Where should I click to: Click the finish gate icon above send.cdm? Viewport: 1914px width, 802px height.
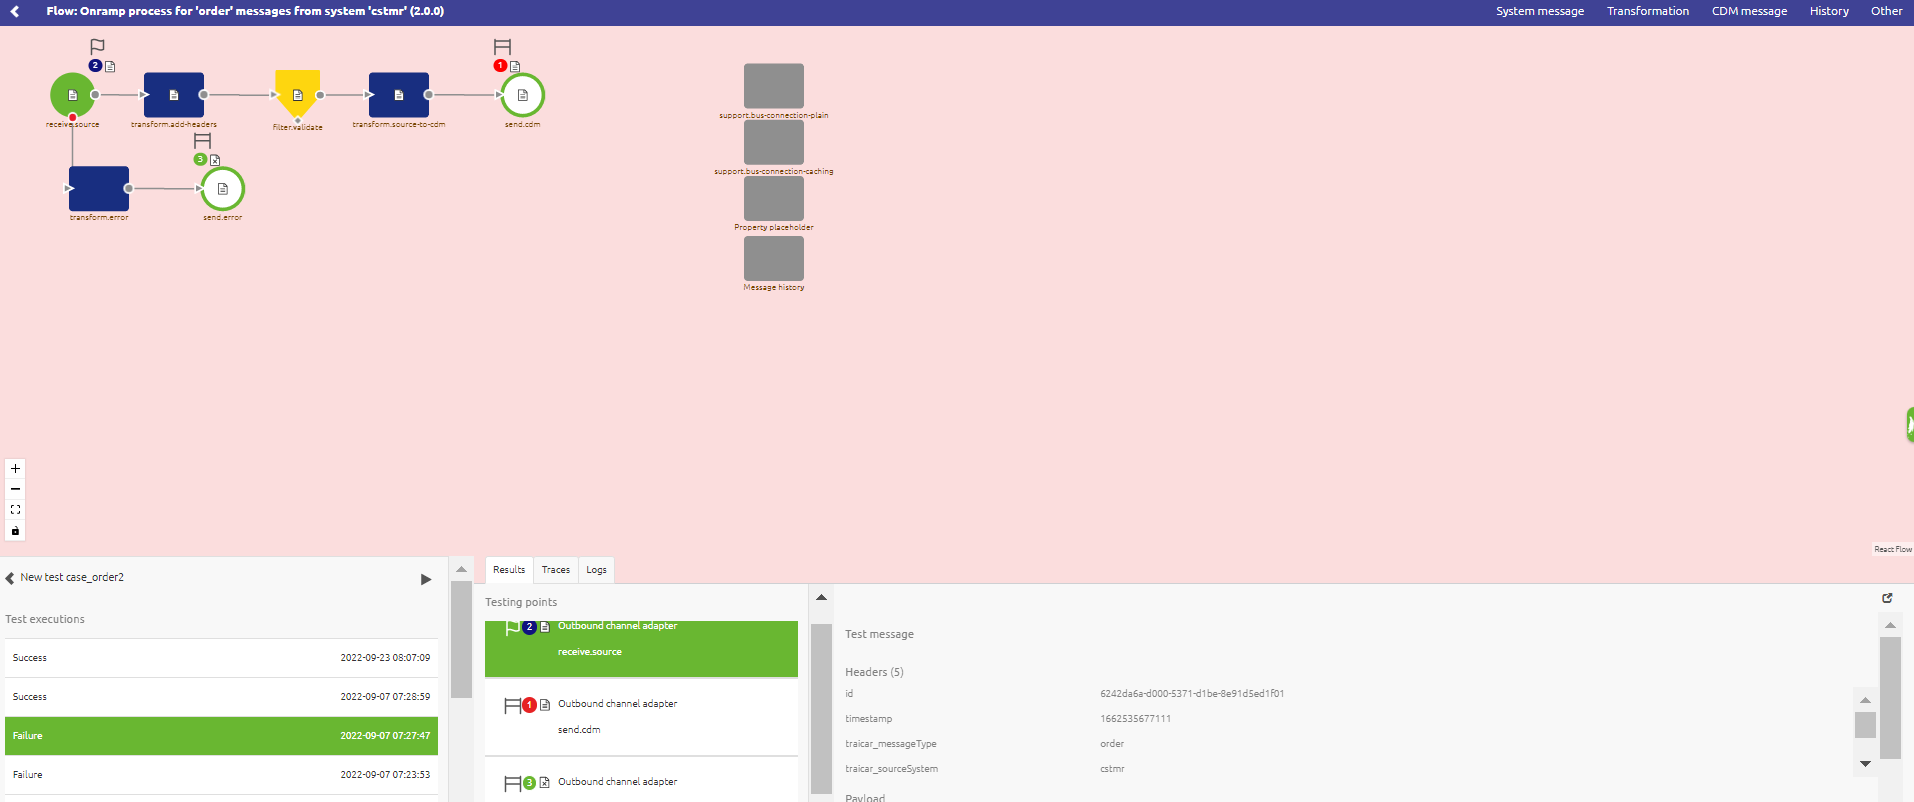(x=503, y=46)
